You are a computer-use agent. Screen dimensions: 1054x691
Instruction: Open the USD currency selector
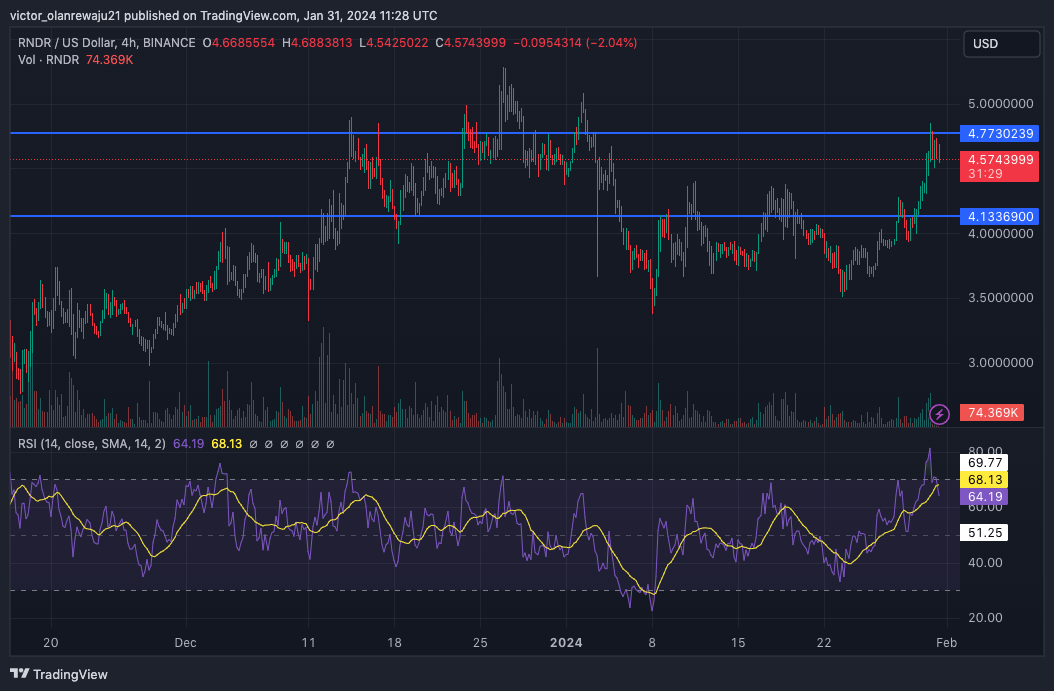[1001, 44]
